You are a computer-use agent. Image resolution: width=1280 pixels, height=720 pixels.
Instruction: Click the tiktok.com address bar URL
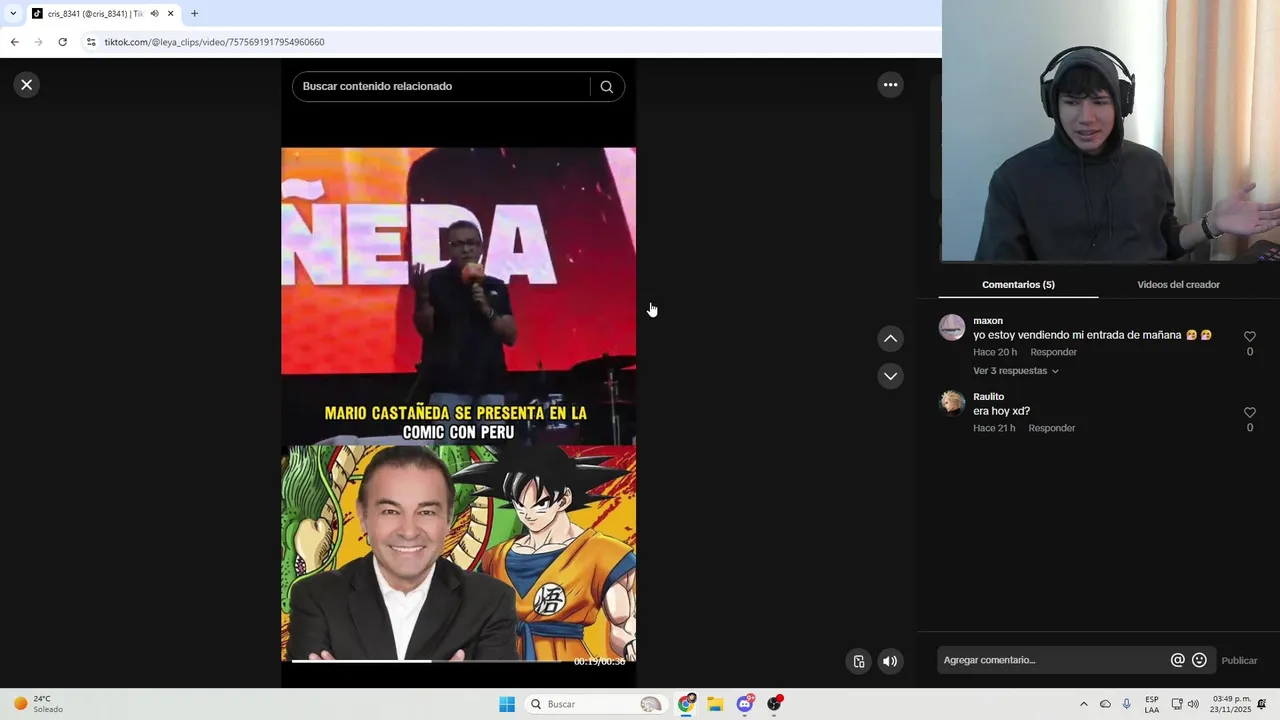pyautogui.click(x=214, y=42)
